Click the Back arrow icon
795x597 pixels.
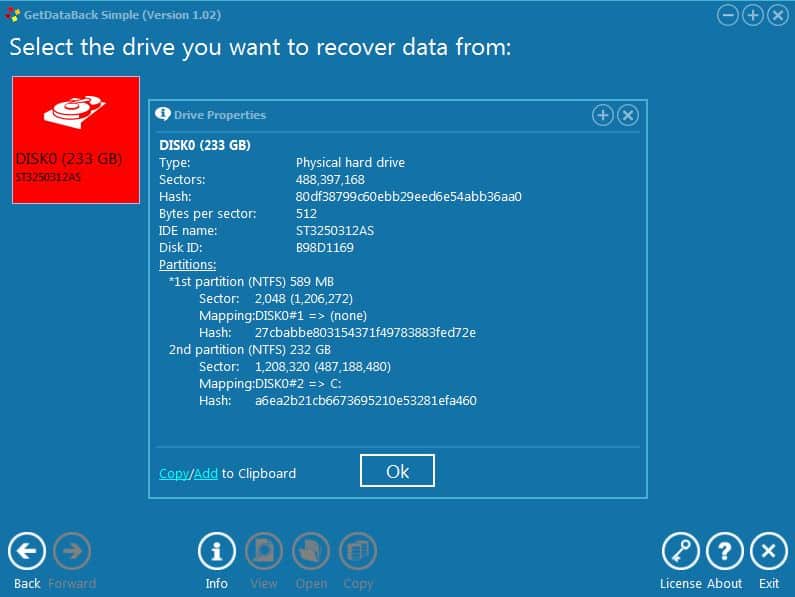coord(27,551)
